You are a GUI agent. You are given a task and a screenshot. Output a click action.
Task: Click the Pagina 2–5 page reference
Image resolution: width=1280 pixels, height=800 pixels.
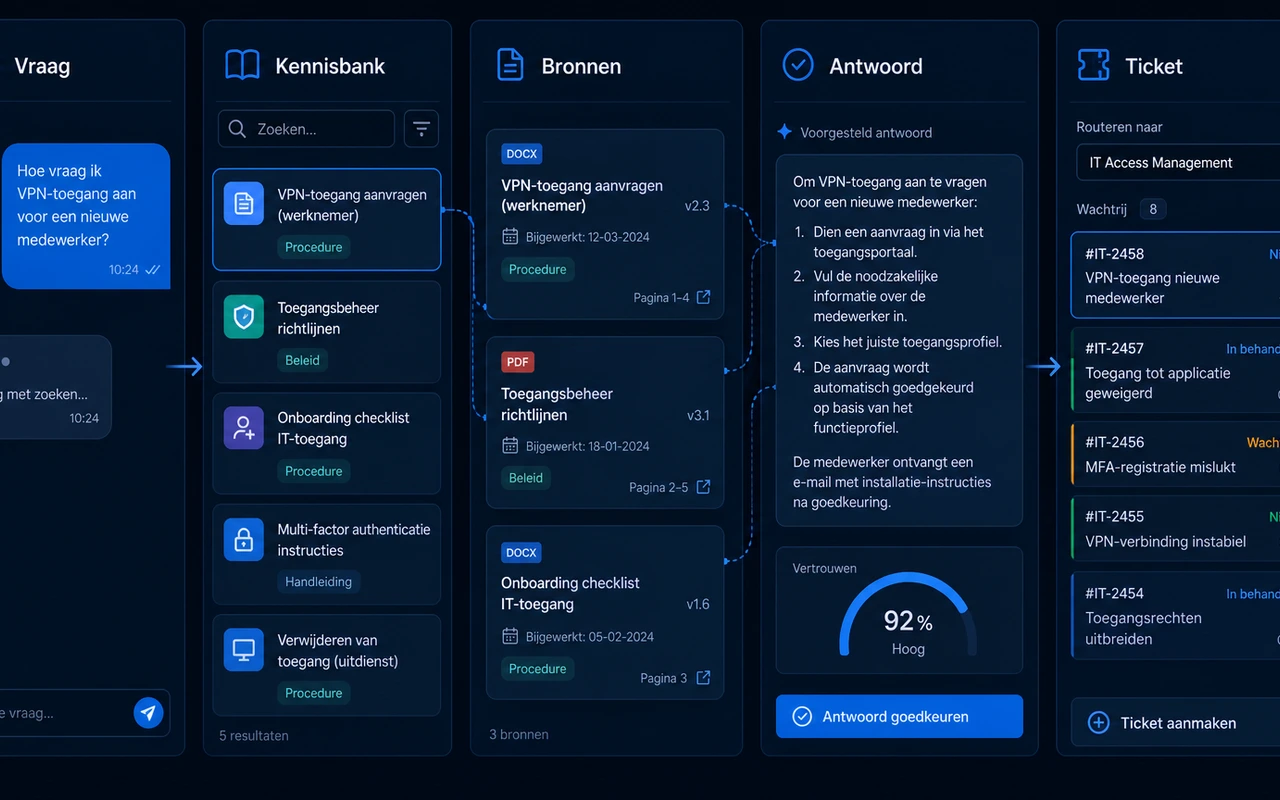(658, 487)
